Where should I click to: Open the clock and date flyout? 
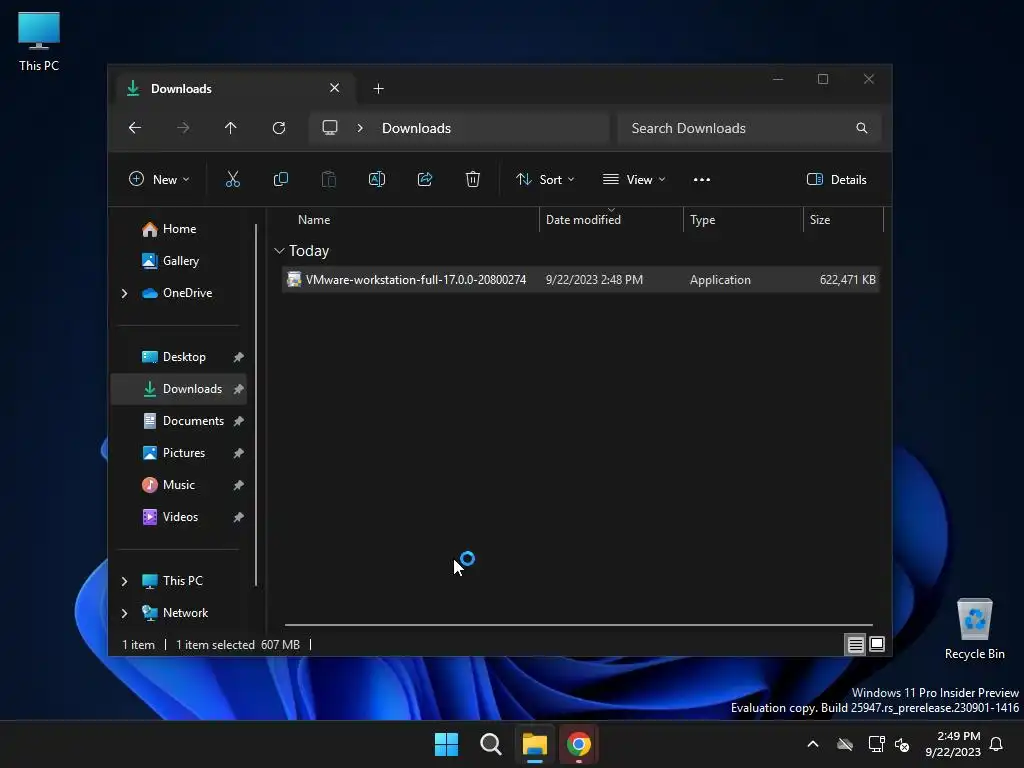coord(953,744)
